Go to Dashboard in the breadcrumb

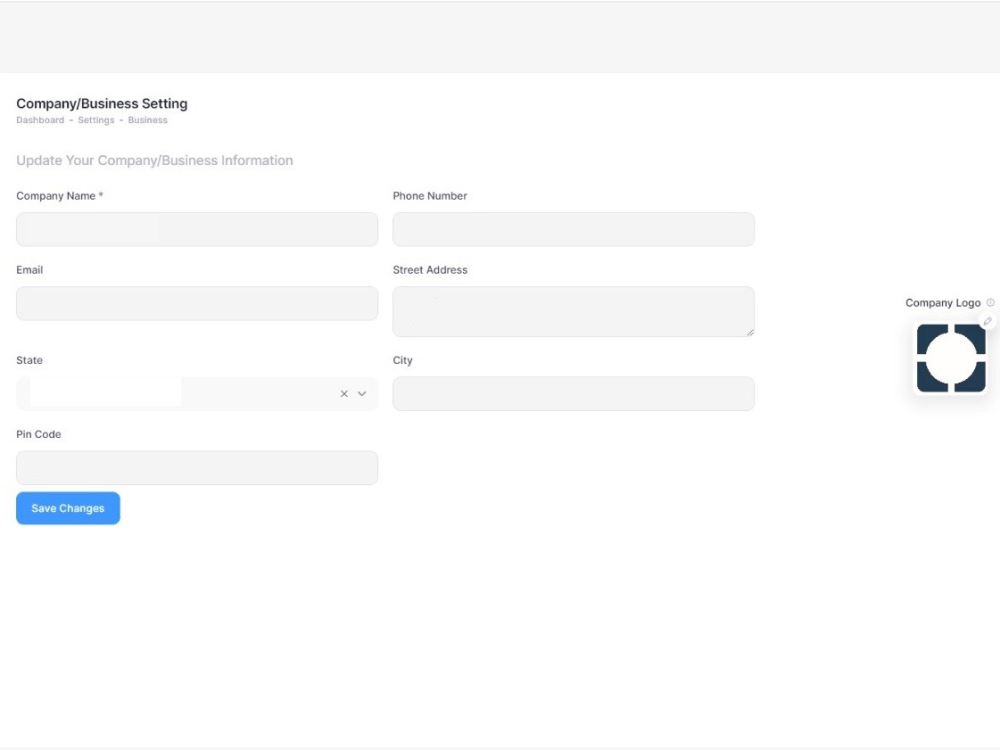tap(40, 120)
